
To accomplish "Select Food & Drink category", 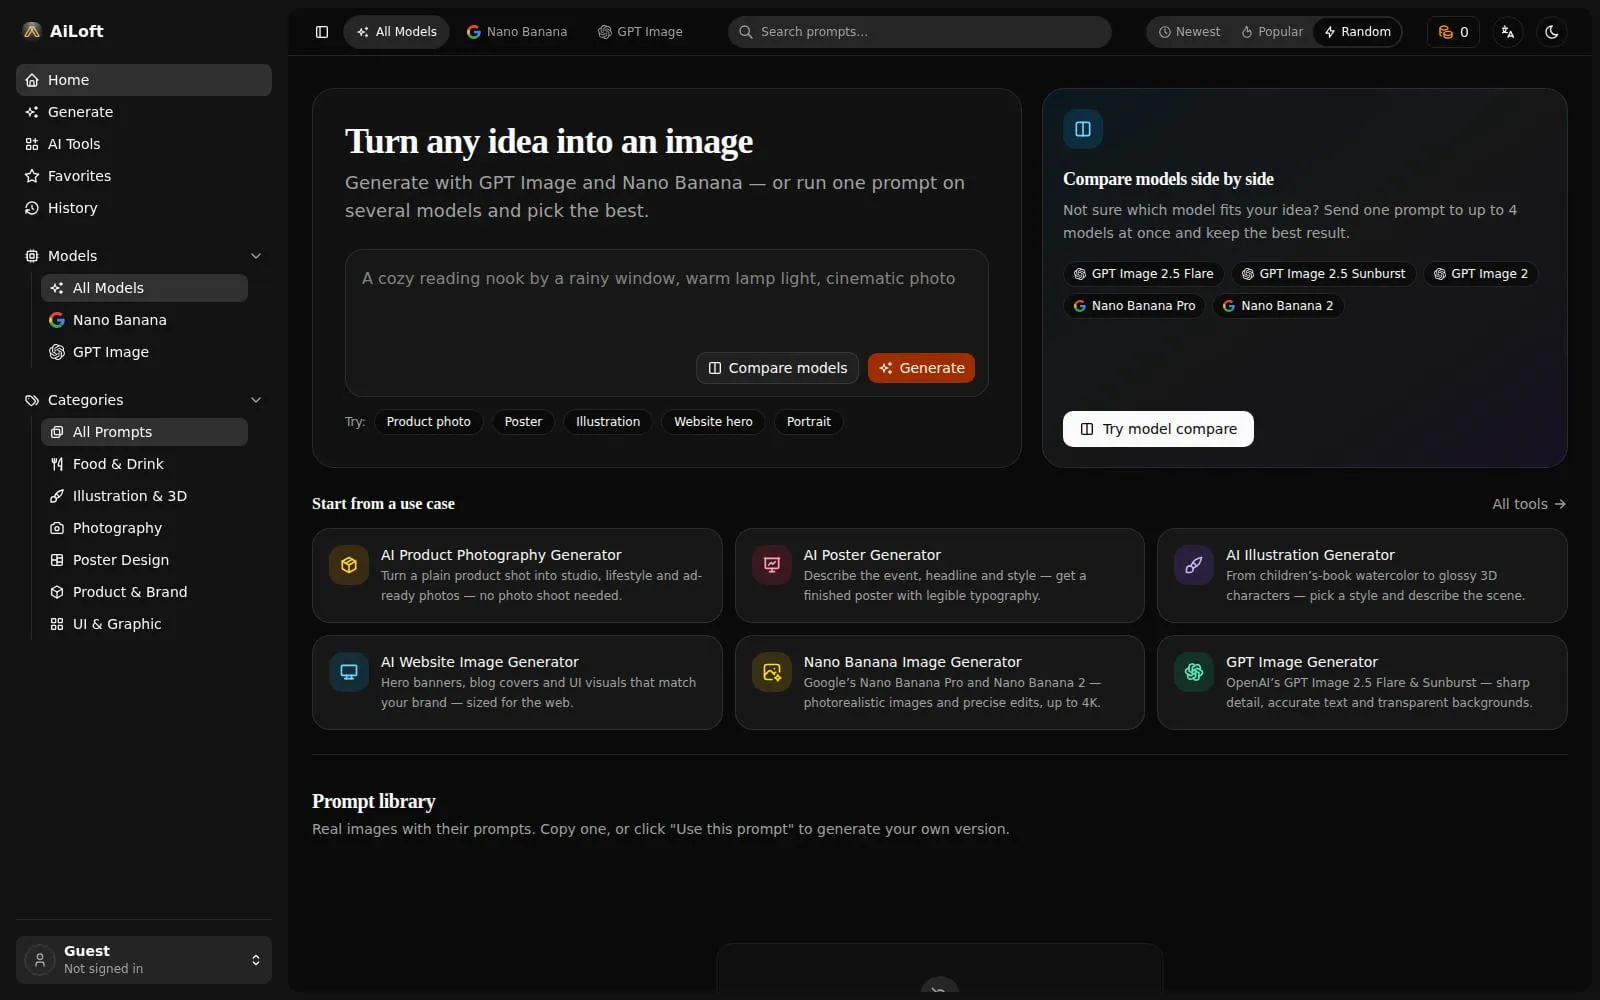I will [x=144, y=464].
